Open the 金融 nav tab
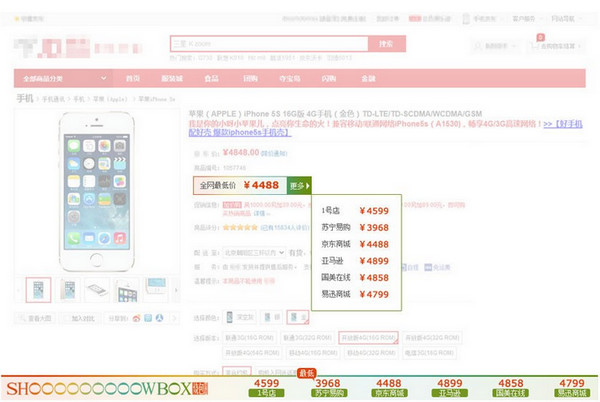The height and width of the screenshot is (402, 600). [368, 78]
